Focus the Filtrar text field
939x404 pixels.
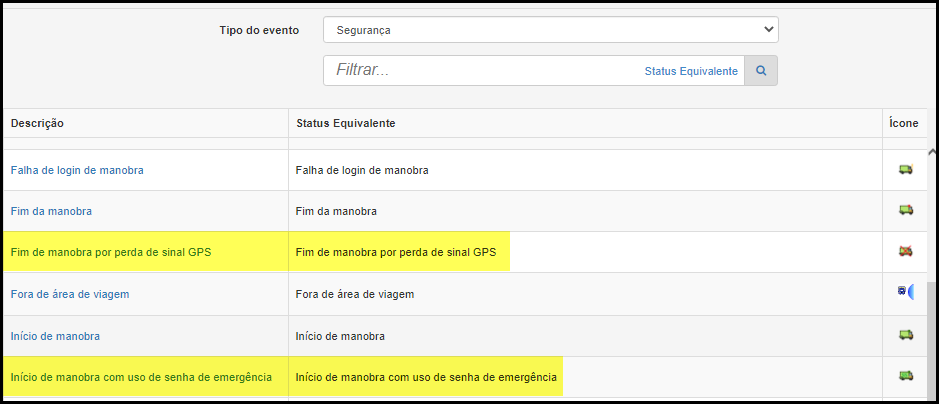[482, 71]
